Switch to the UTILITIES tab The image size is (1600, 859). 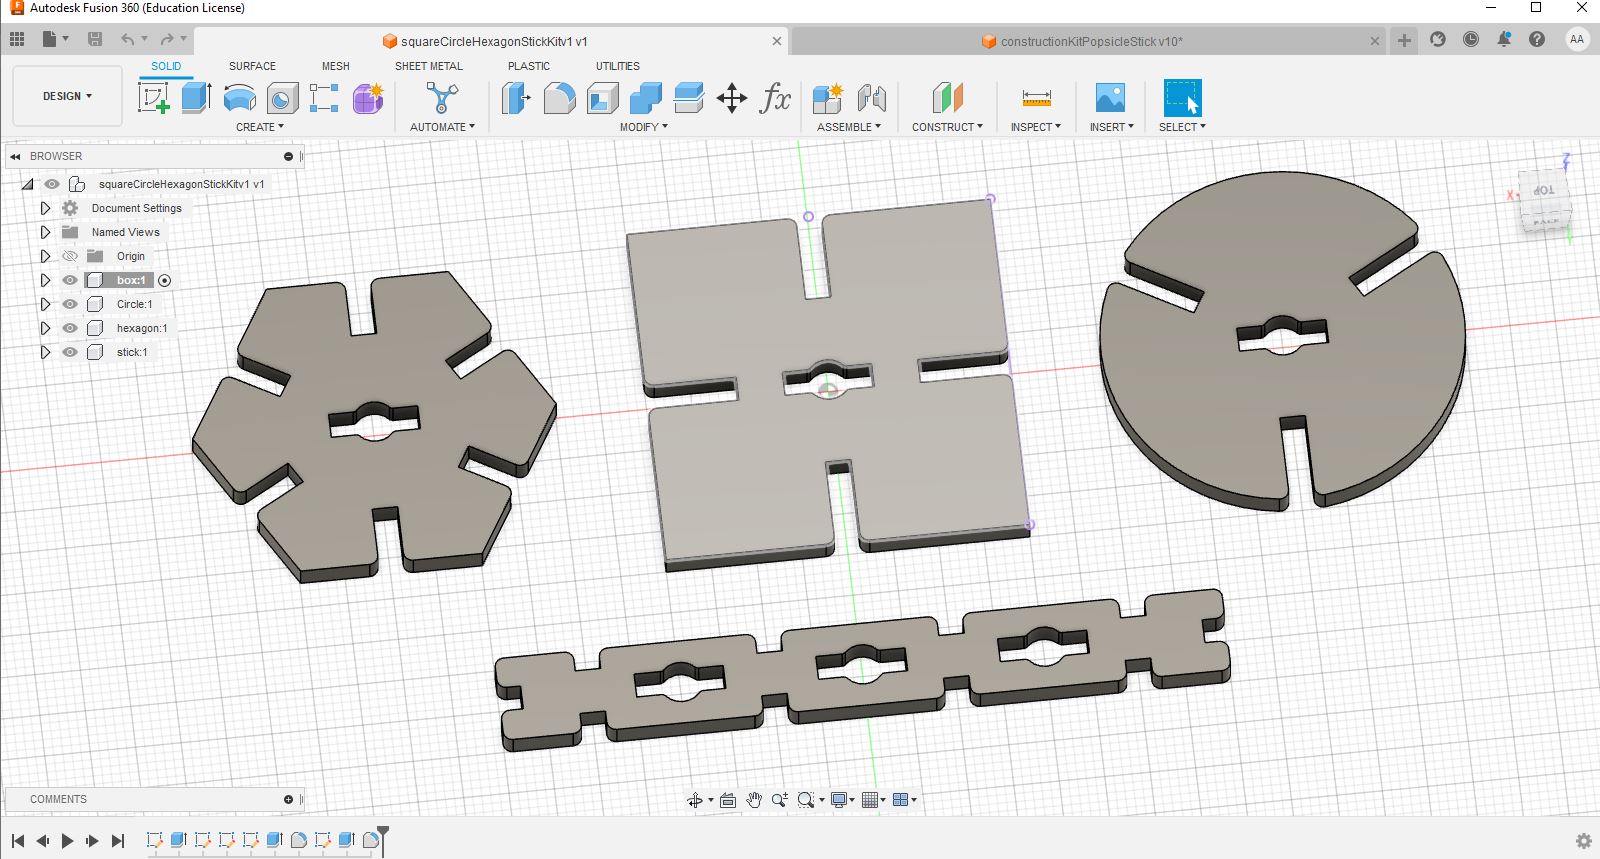tap(618, 66)
